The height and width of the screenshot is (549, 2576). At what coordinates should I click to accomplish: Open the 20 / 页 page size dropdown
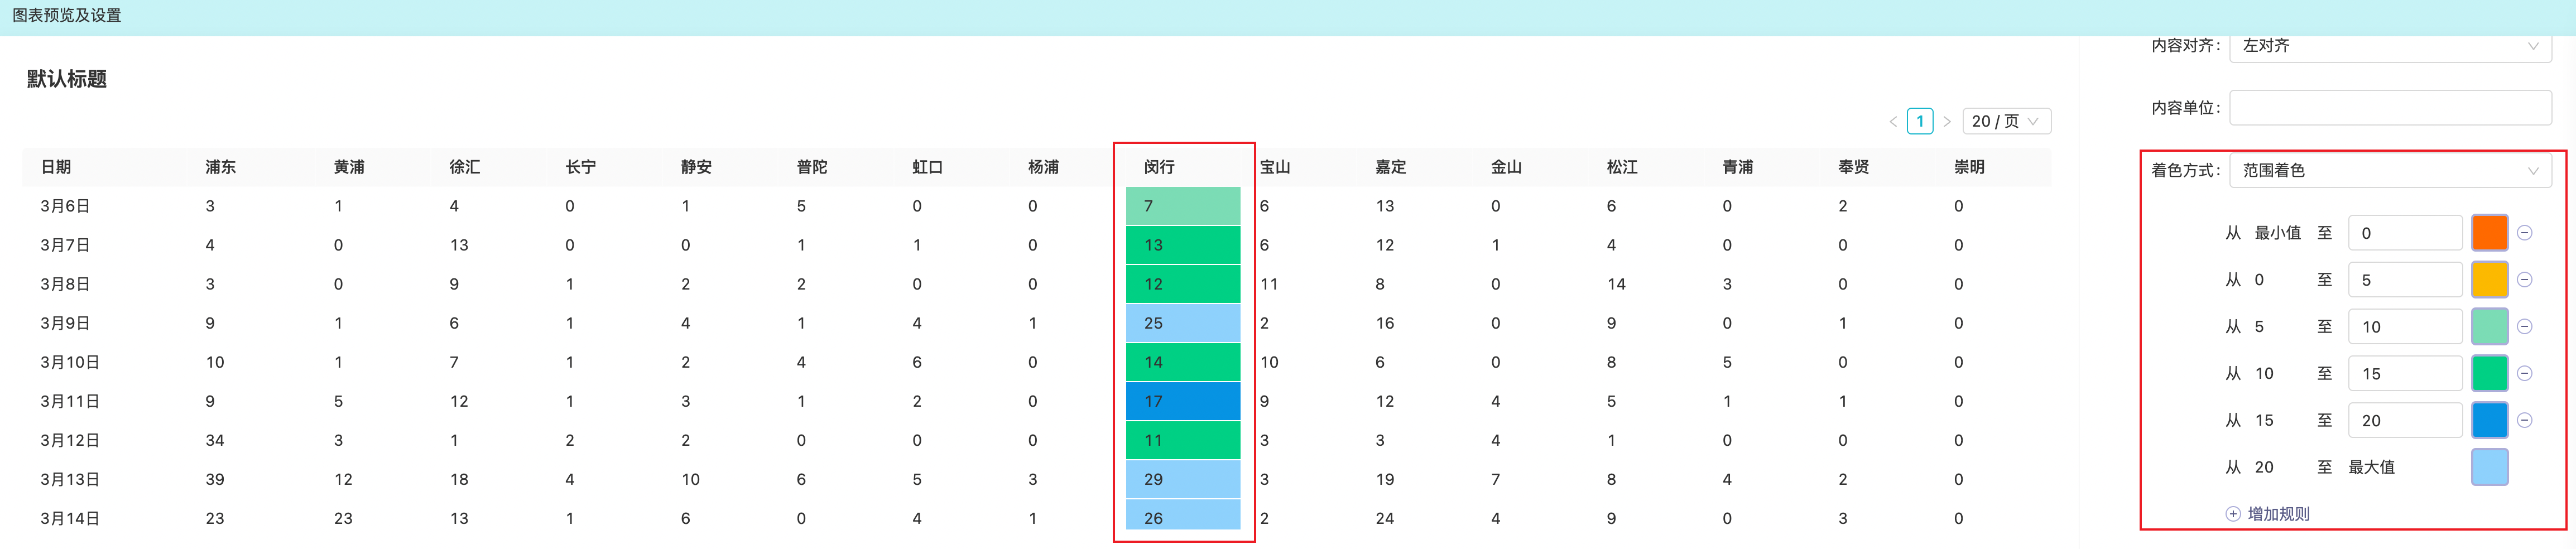click(x=2007, y=121)
